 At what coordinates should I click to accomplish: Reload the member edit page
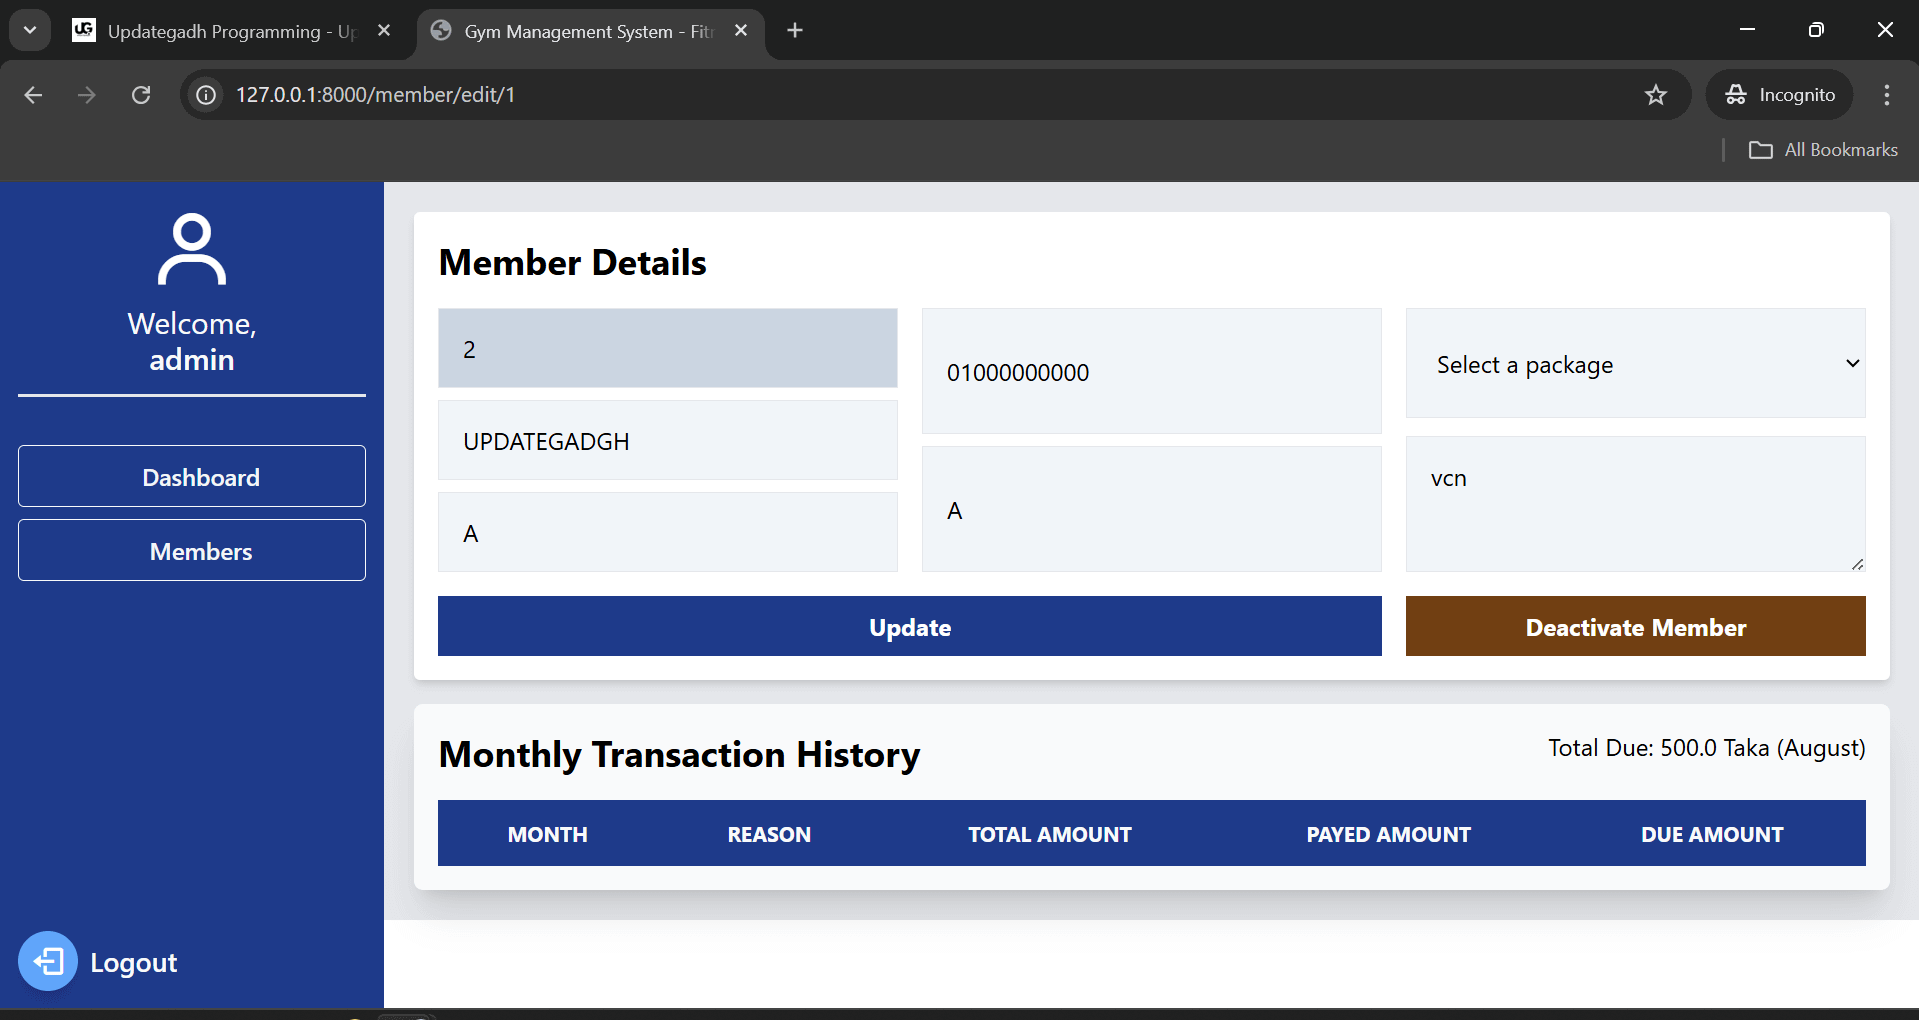pyautogui.click(x=141, y=94)
